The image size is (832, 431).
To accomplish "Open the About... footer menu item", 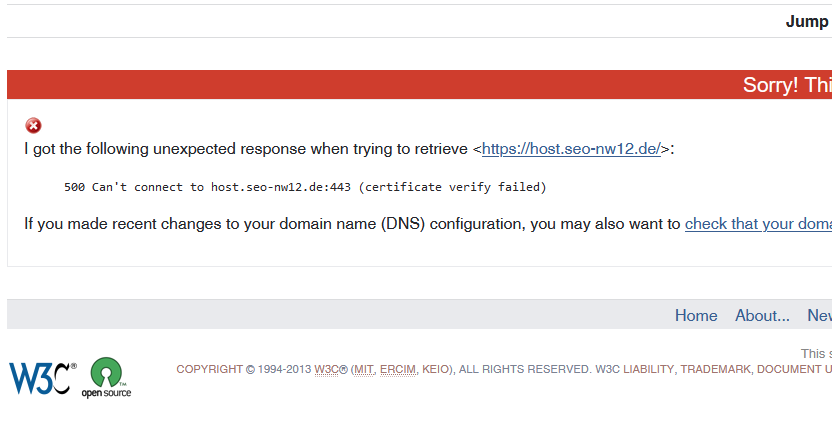I will tap(762, 315).
